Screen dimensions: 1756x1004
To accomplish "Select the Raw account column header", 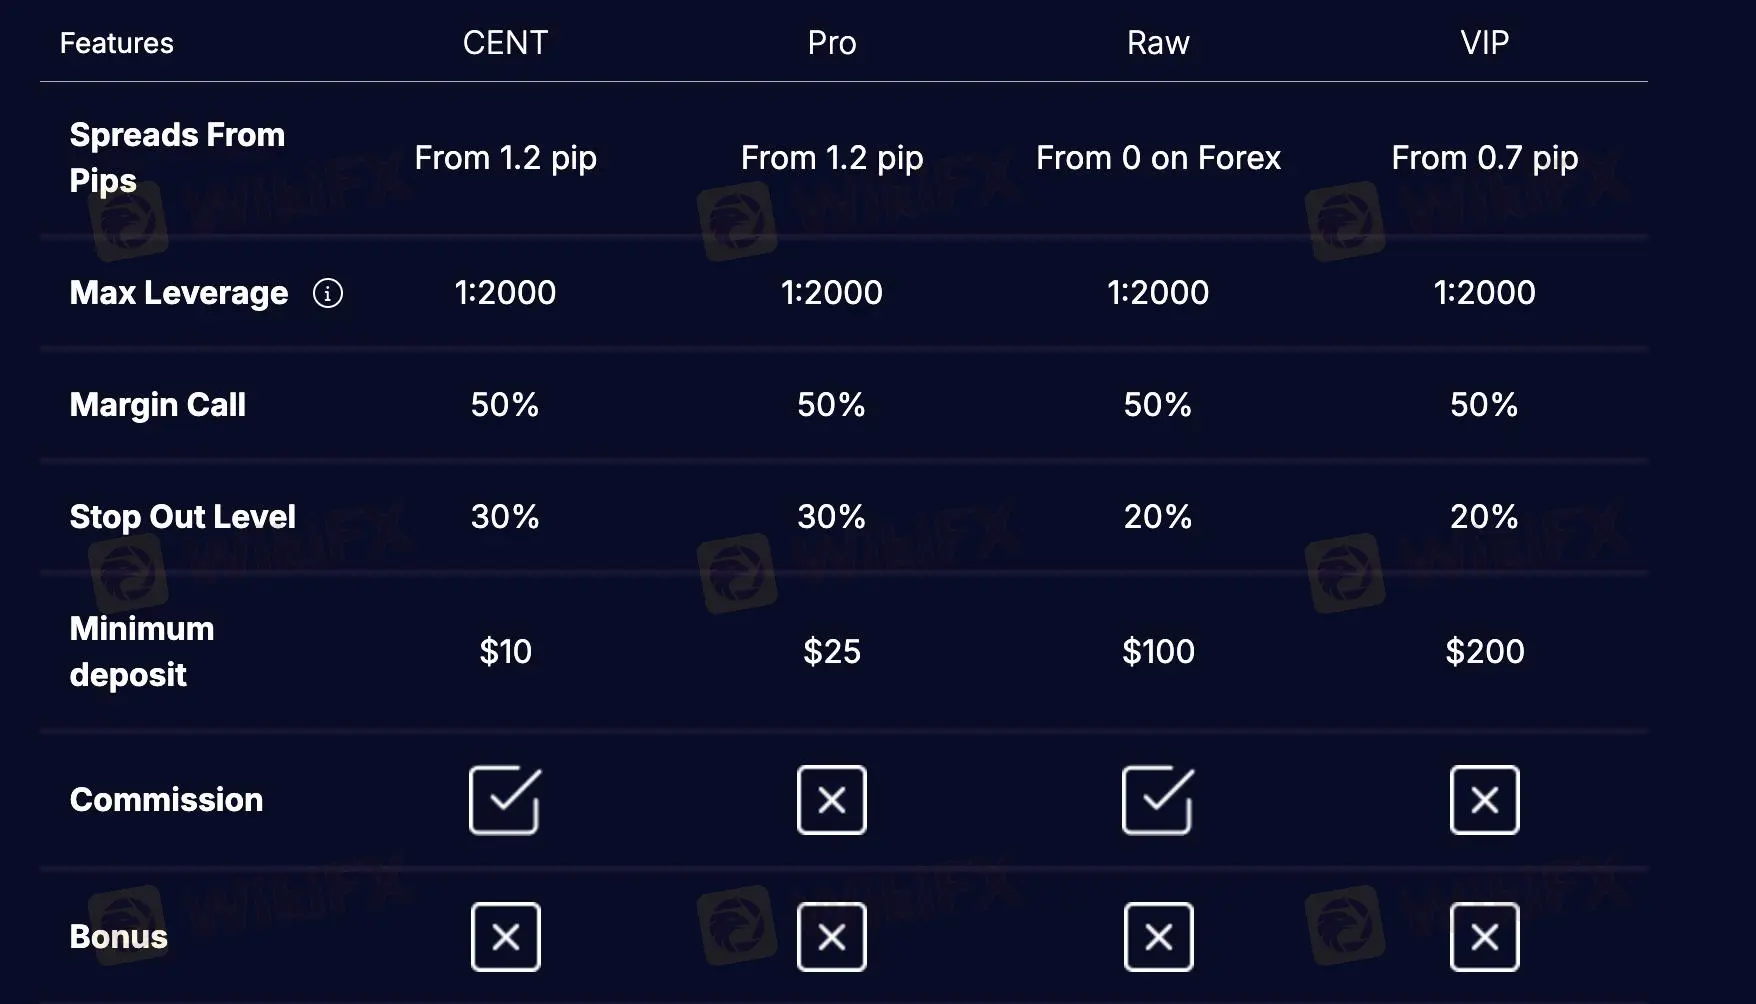I will click(x=1158, y=43).
